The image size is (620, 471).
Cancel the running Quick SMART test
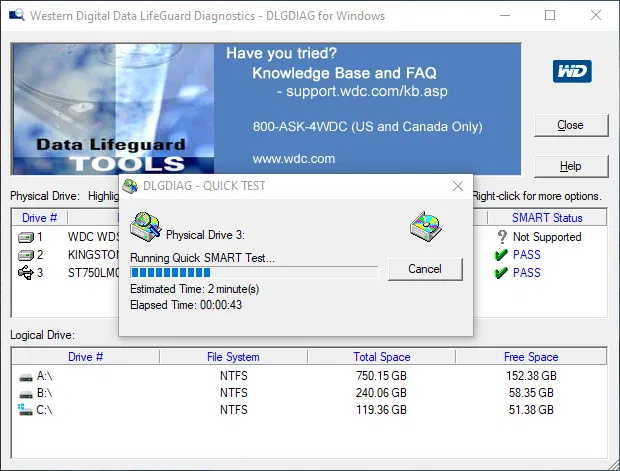click(x=425, y=269)
